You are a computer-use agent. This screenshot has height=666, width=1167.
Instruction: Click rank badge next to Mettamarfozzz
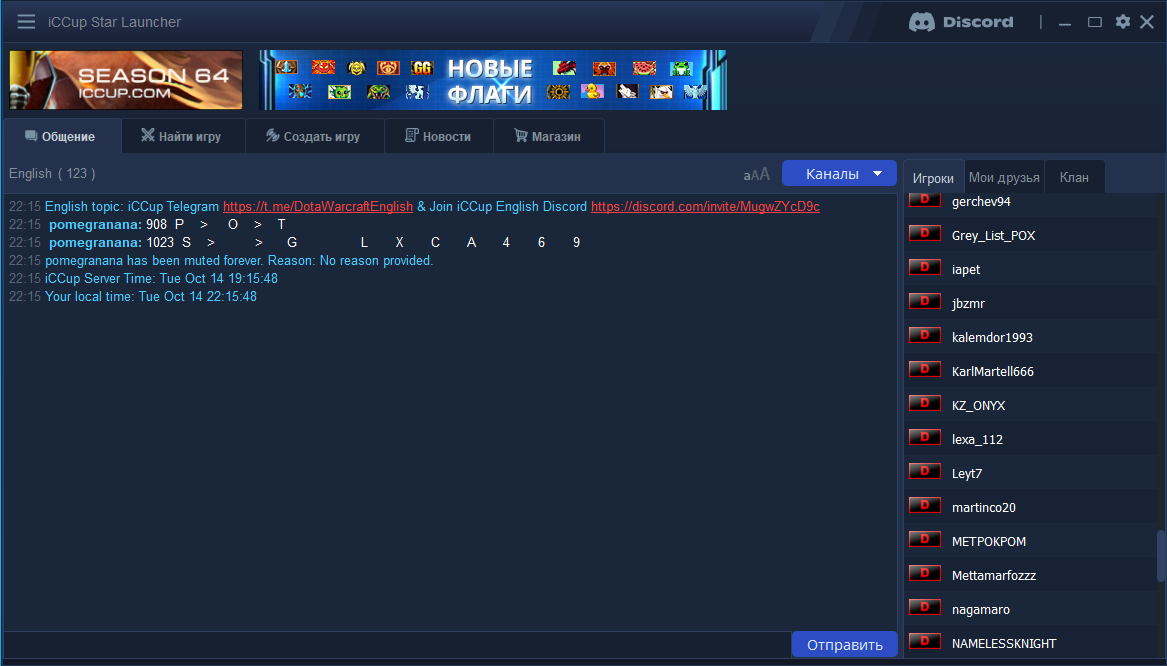tap(925, 573)
